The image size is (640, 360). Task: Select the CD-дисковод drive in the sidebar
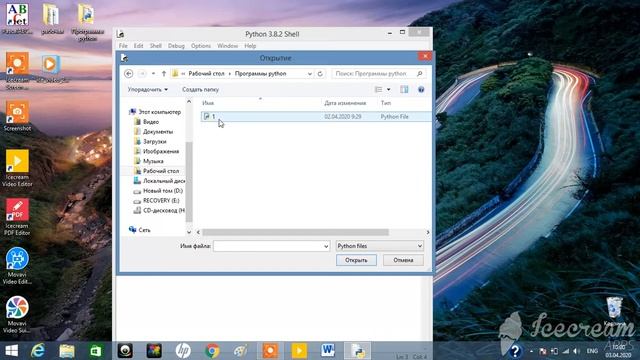tap(160, 210)
